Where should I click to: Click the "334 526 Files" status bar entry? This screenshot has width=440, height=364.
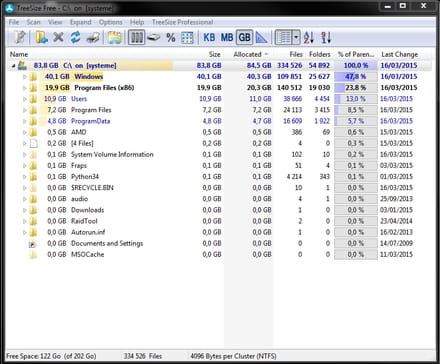point(143,356)
